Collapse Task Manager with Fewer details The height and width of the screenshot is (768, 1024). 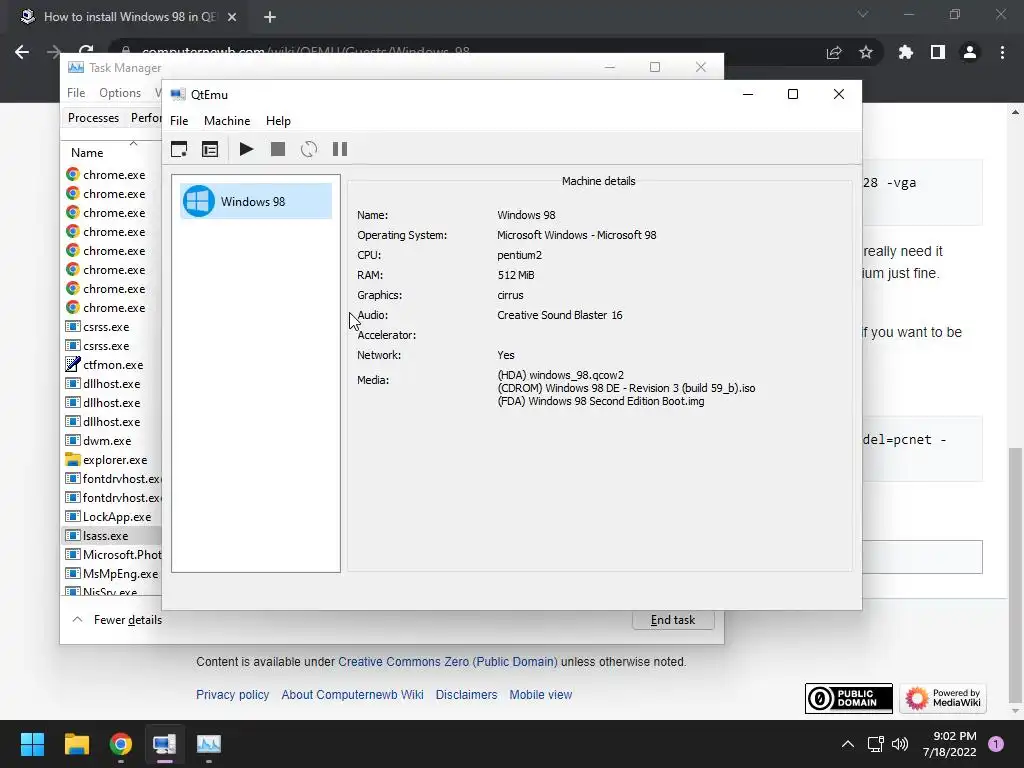[117, 620]
